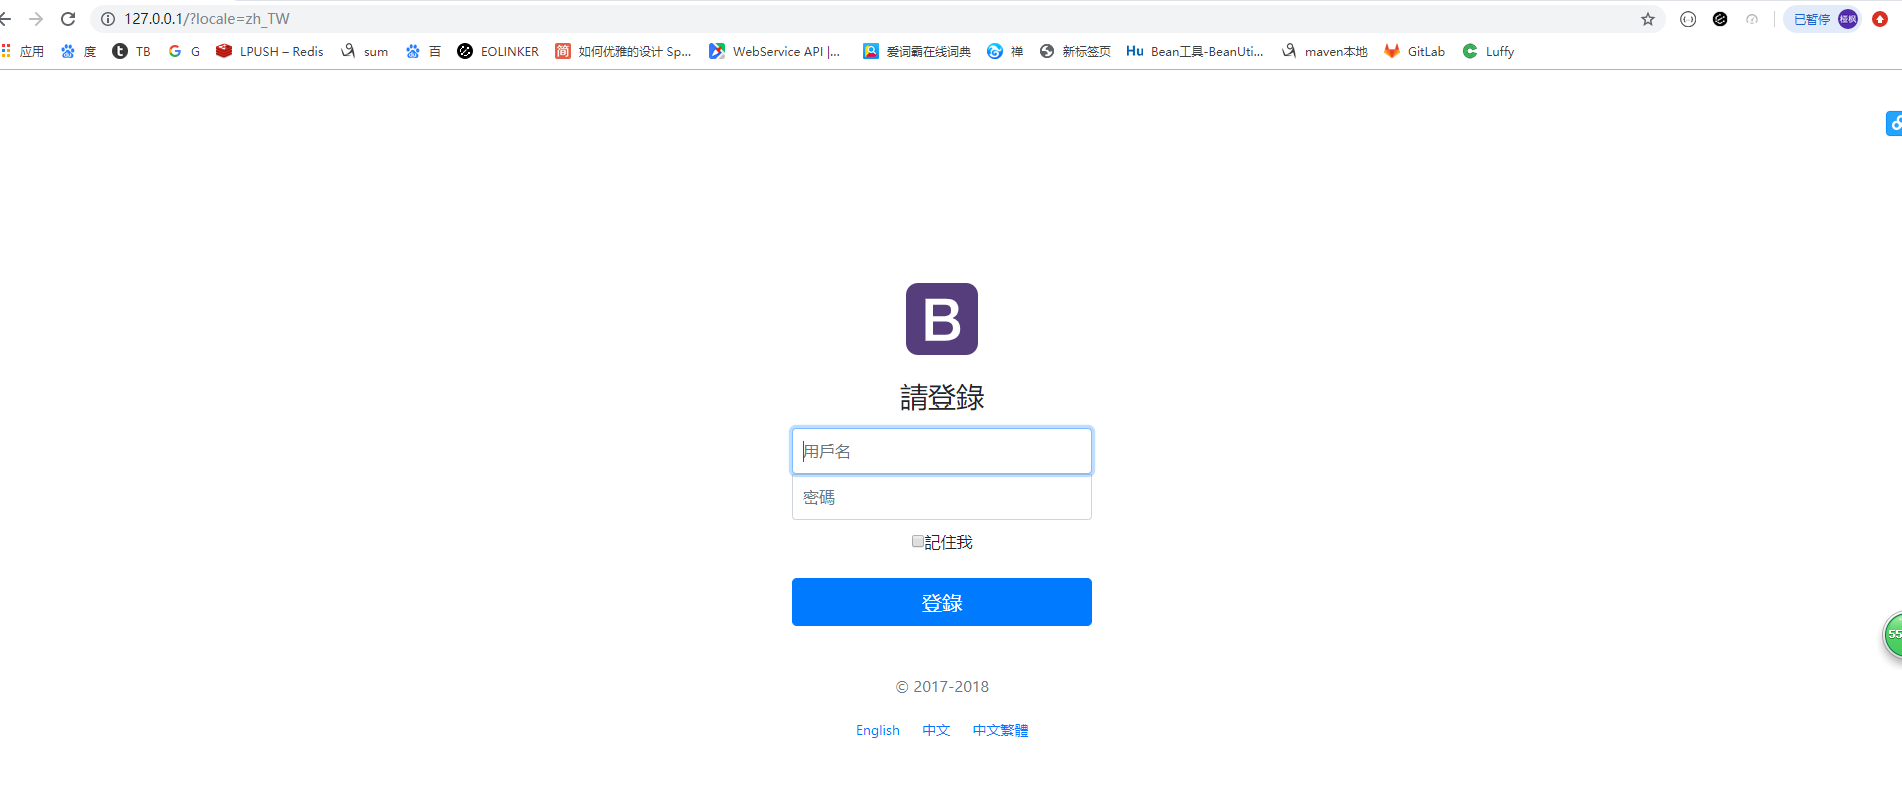1902x801 pixels.
Task: Open the round brackets extension icon
Action: 1688,19
